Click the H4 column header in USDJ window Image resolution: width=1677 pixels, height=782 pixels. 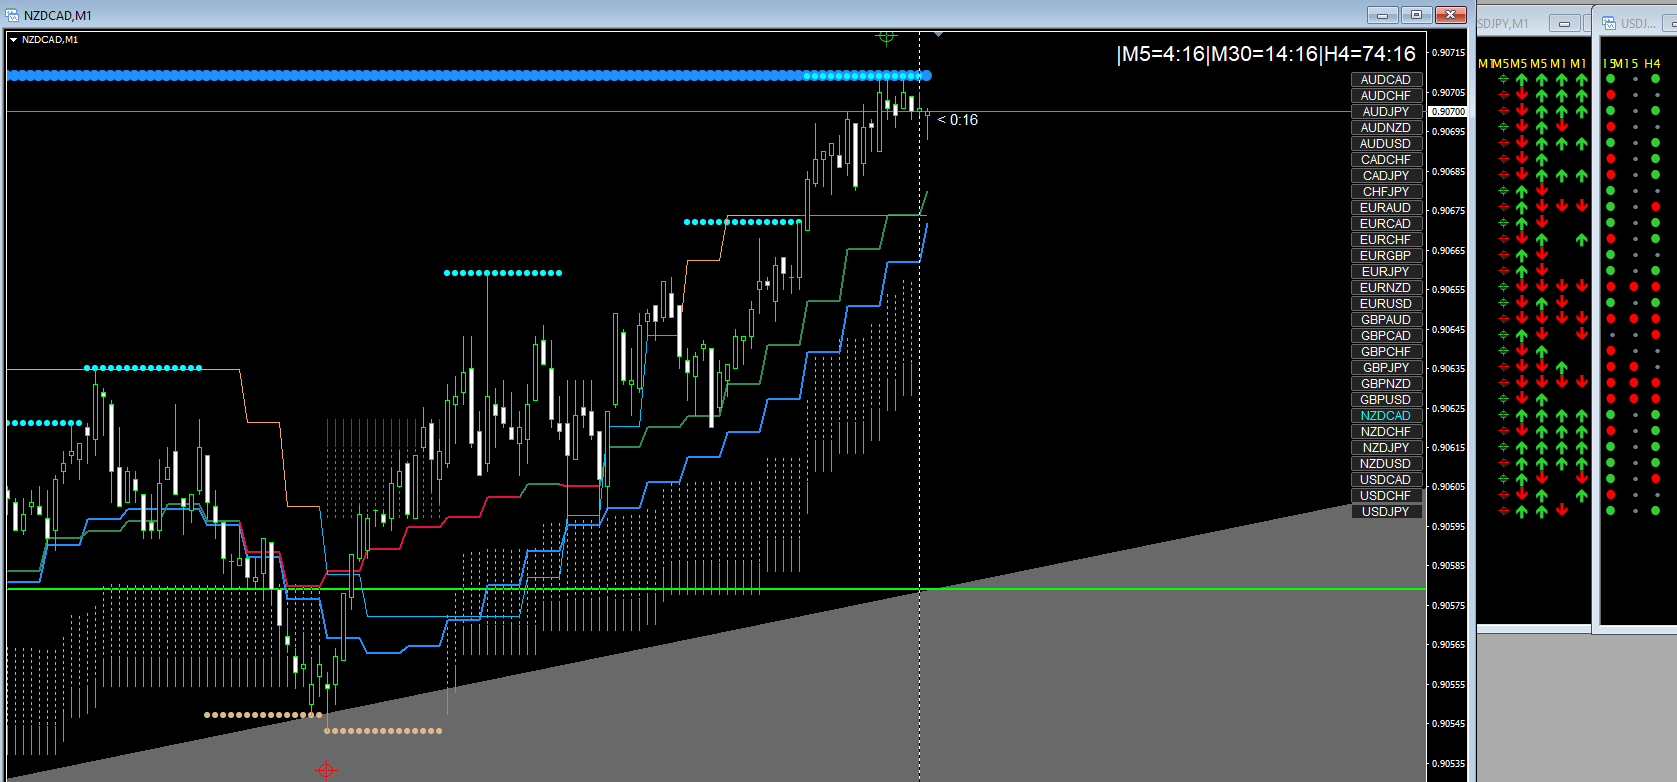1652,64
